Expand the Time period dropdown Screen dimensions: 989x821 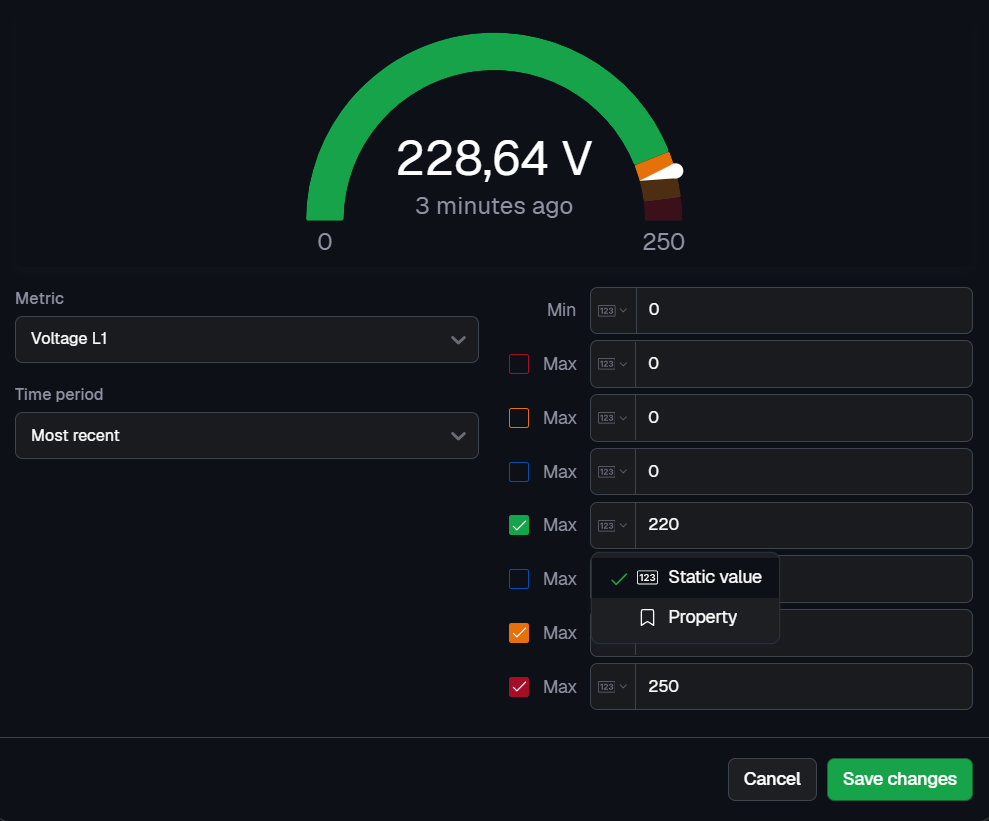click(x=246, y=436)
